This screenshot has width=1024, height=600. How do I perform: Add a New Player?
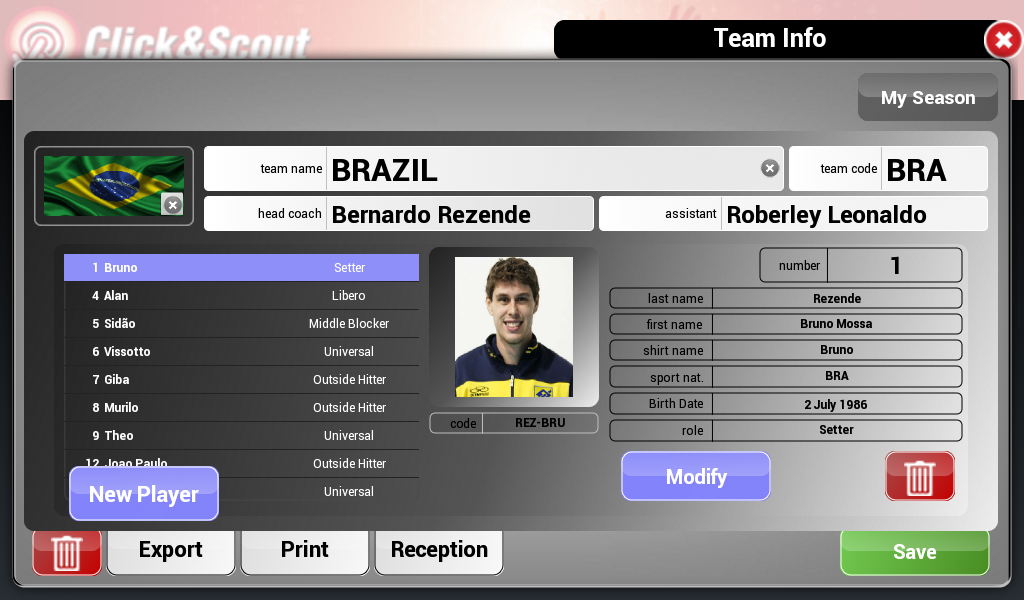tap(144, 494)
